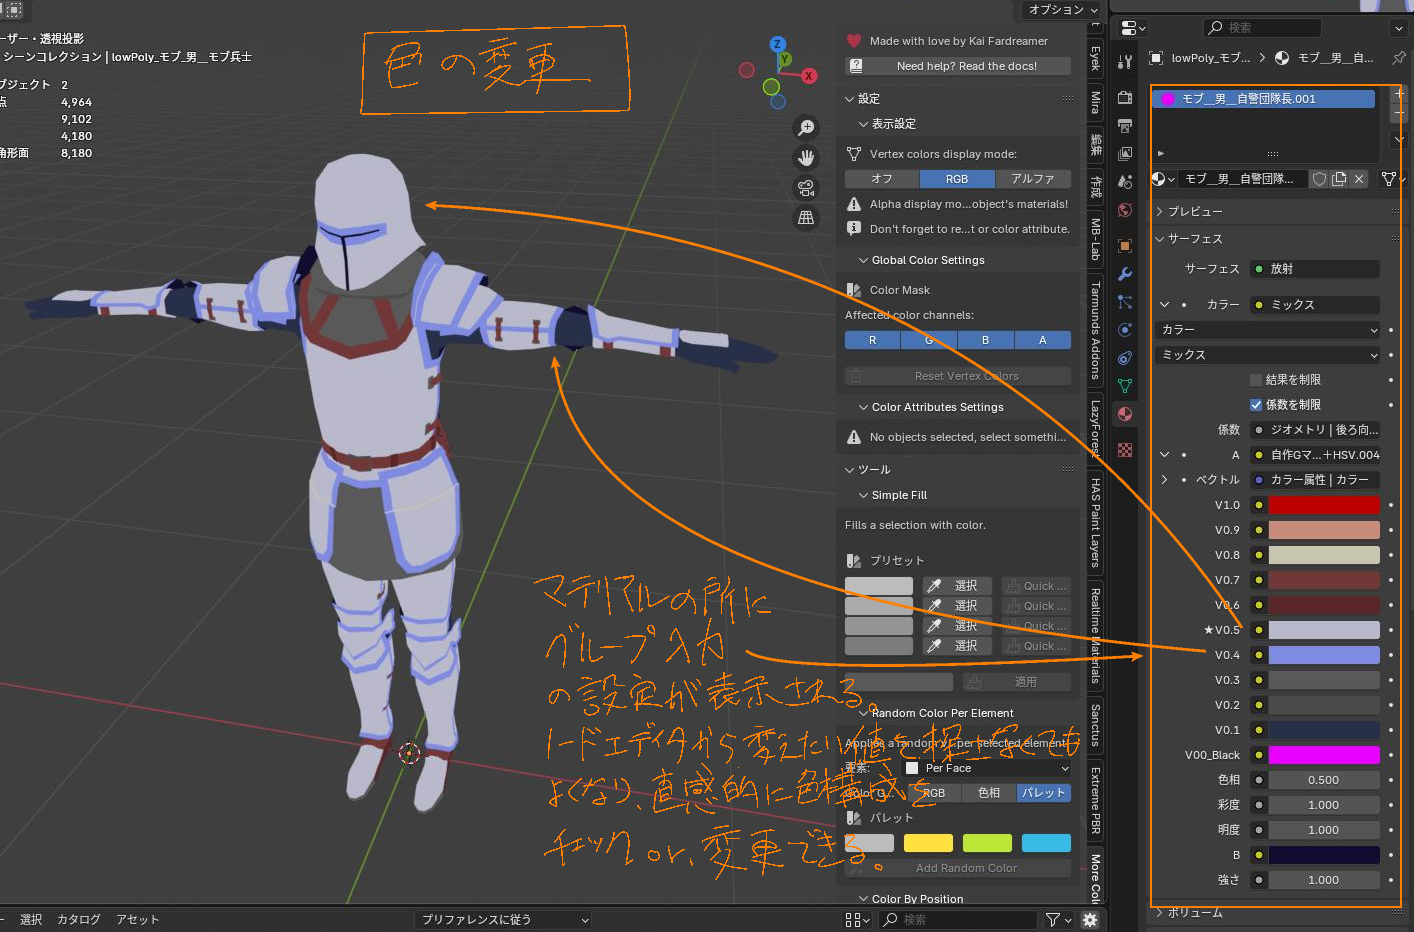Open the Render properties tab icon
The width and height of the screenshot is (1414, 932).
[1125, 98]
